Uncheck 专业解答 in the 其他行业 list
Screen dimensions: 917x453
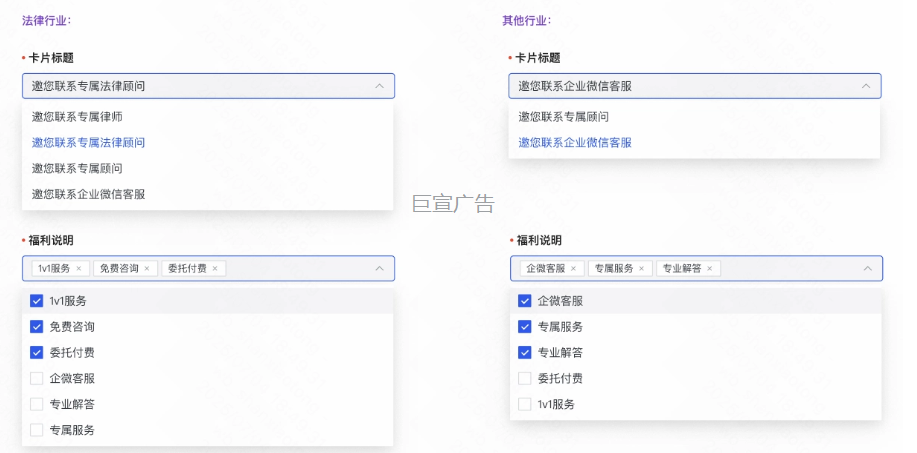[x=525, y=352]
